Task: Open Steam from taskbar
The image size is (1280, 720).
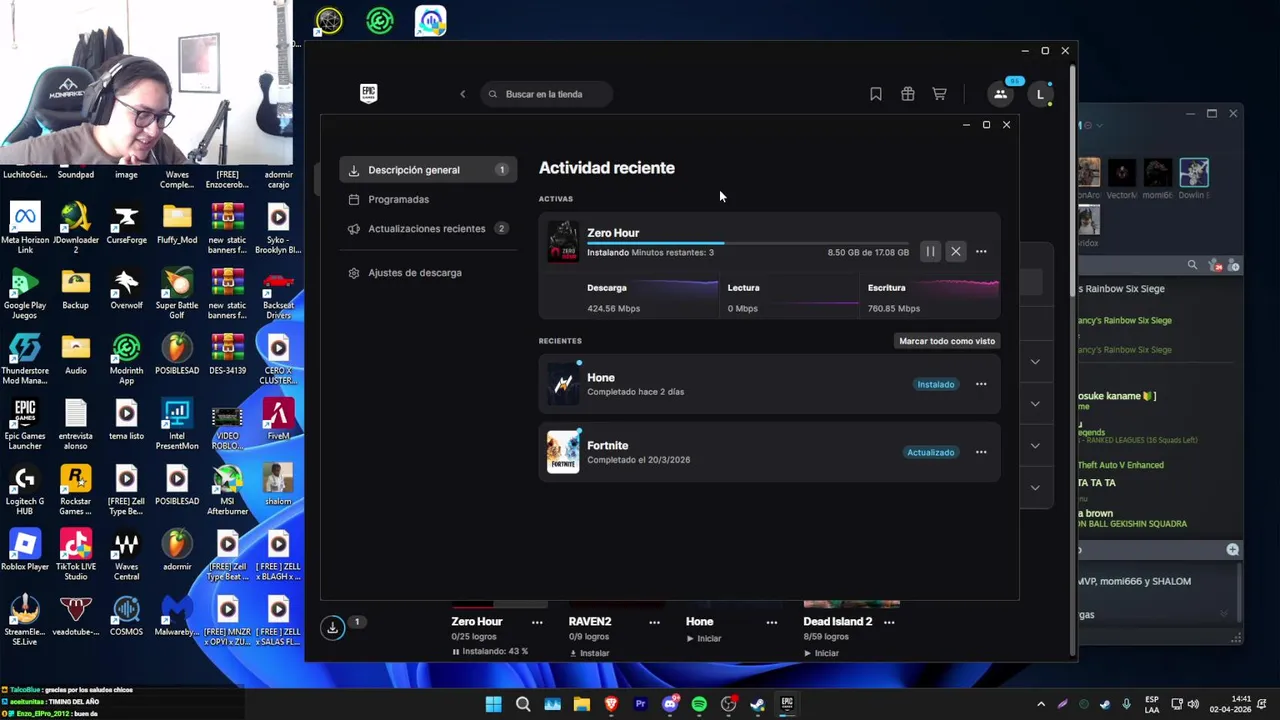Action: click(758, 704)
